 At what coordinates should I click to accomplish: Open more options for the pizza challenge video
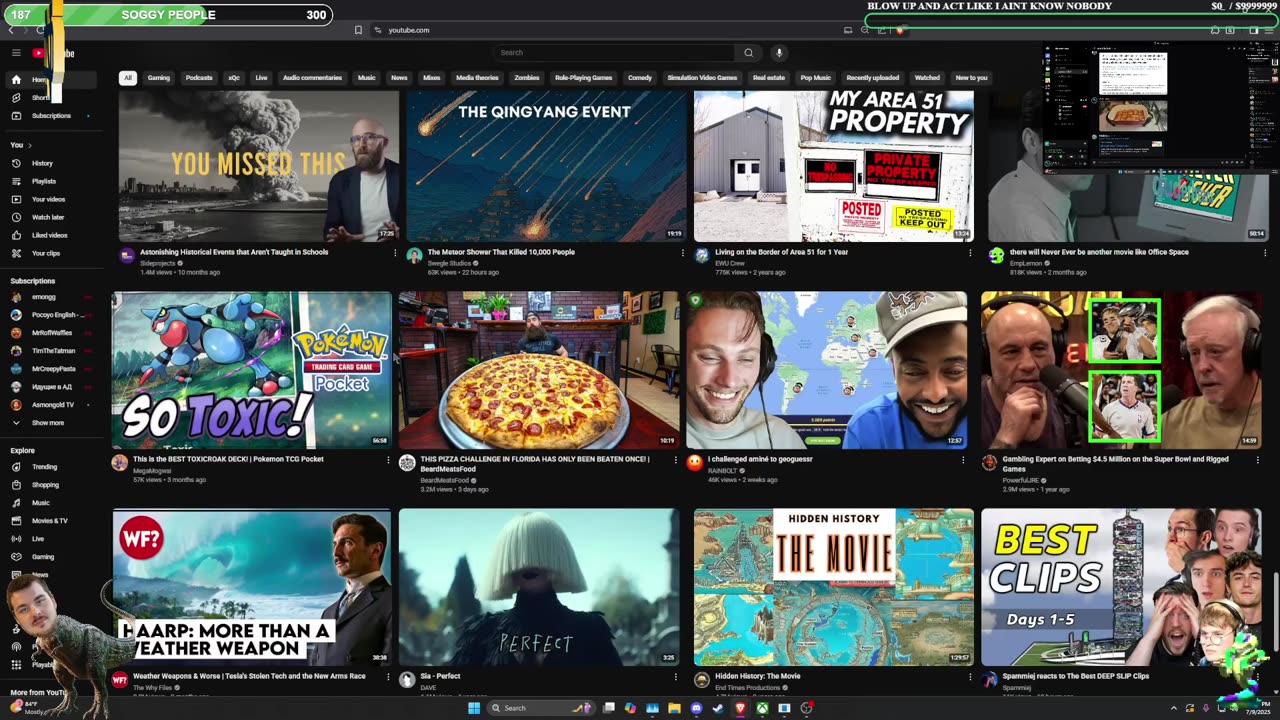coord(676,460)
